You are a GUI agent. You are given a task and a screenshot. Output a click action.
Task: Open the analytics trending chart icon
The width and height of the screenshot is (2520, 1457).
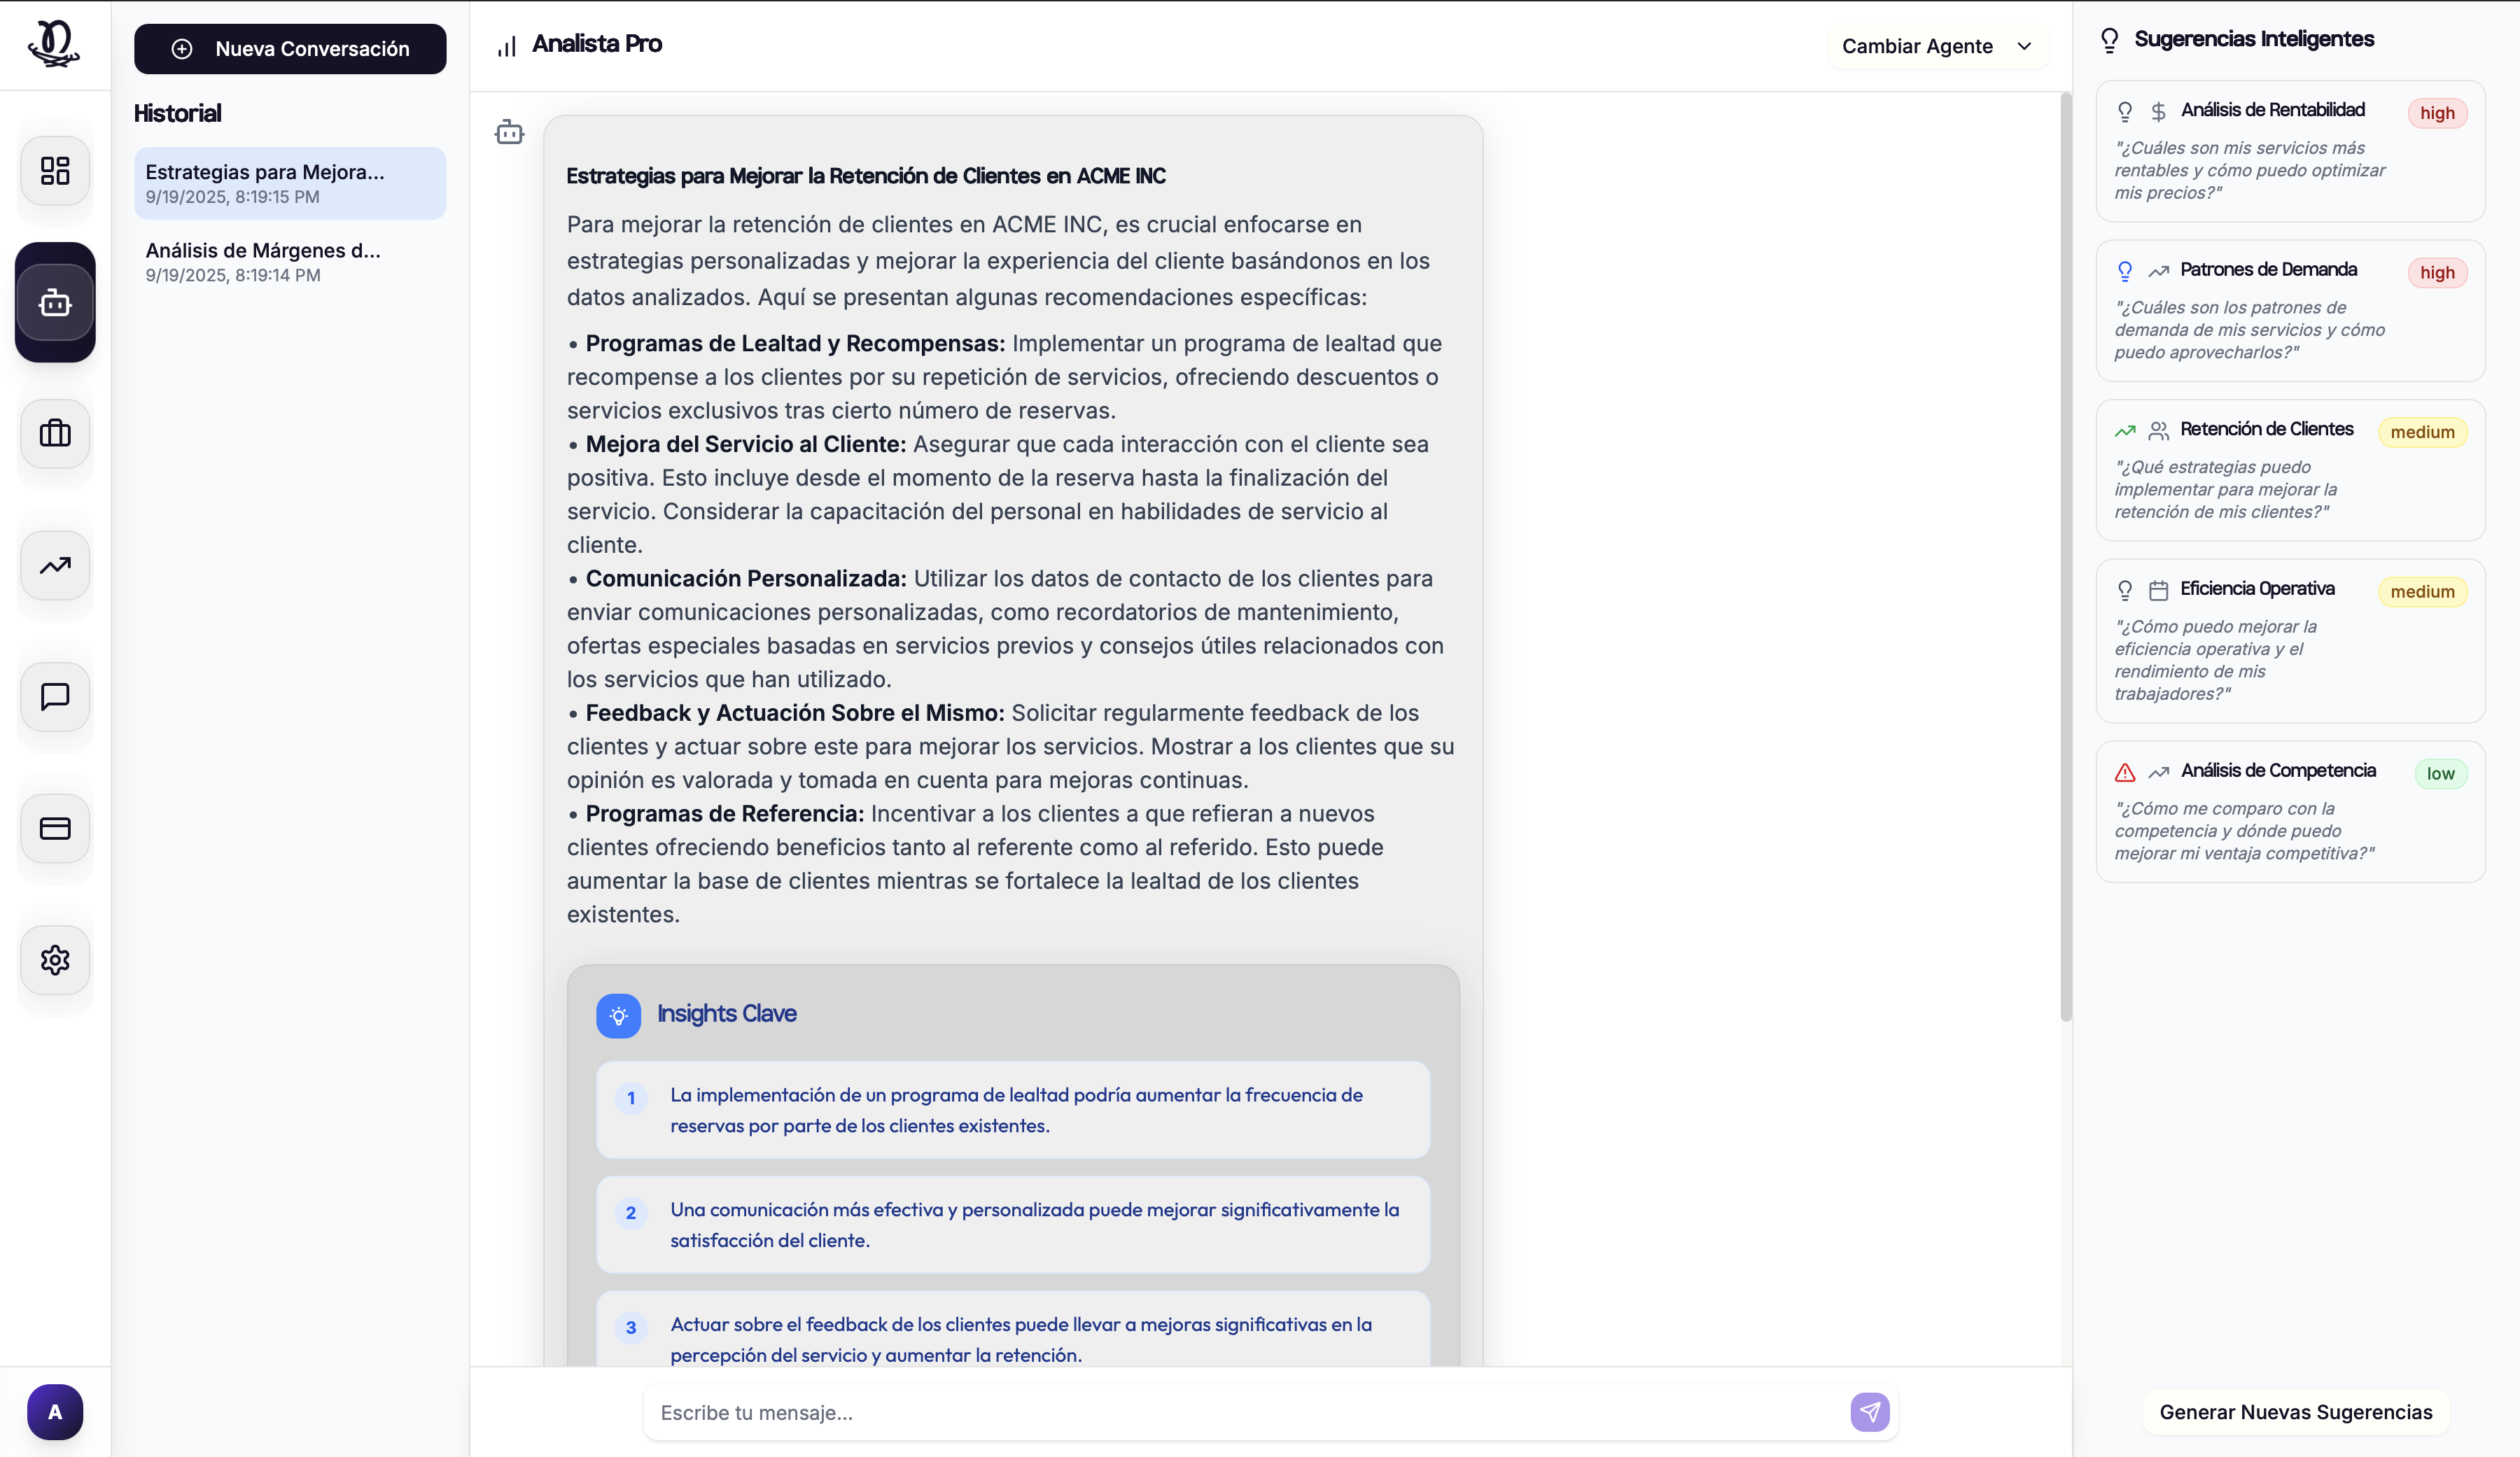tap(54, 566)
